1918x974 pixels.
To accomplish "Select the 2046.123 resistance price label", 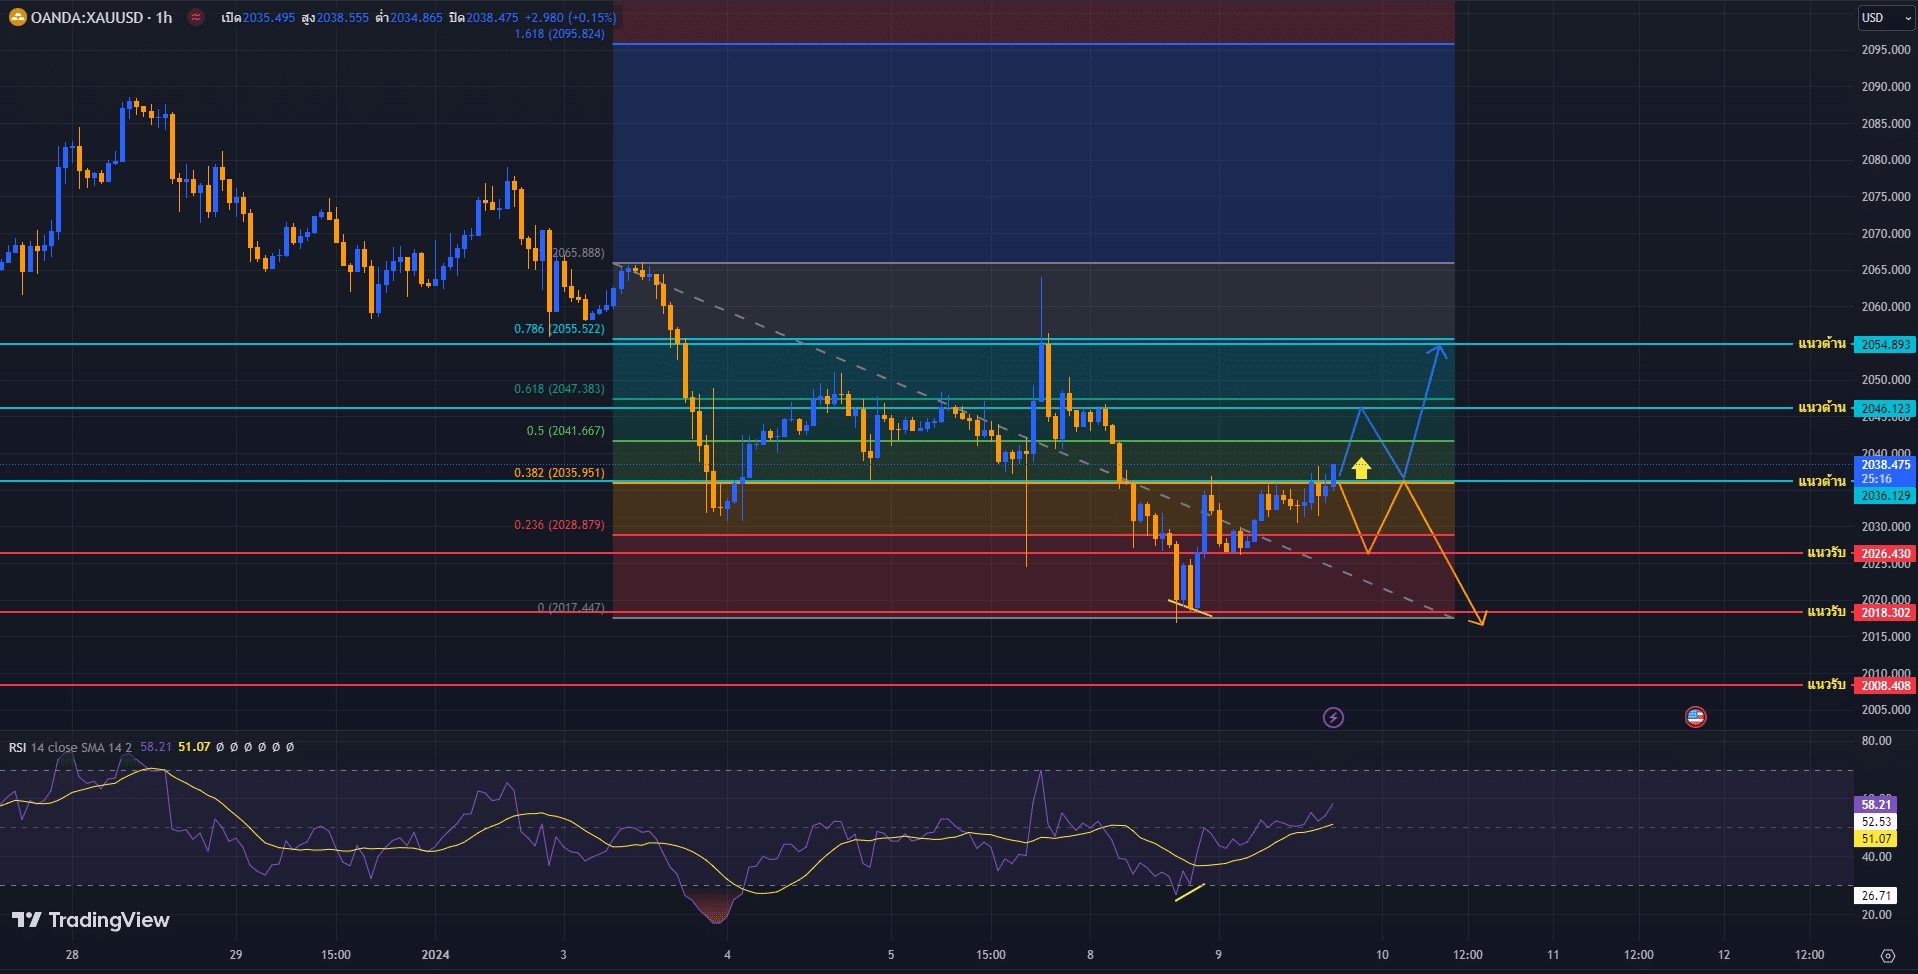I will click(1885, 409).
